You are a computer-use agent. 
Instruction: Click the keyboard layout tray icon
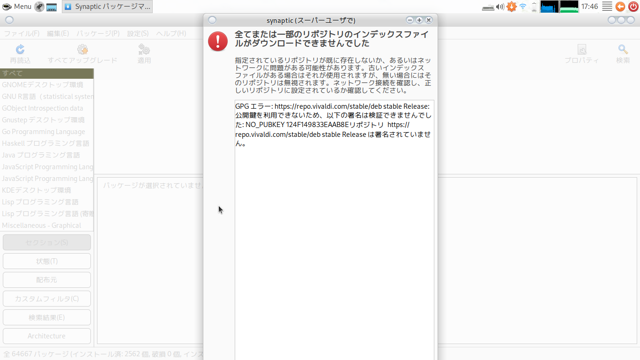pos(488,7)
